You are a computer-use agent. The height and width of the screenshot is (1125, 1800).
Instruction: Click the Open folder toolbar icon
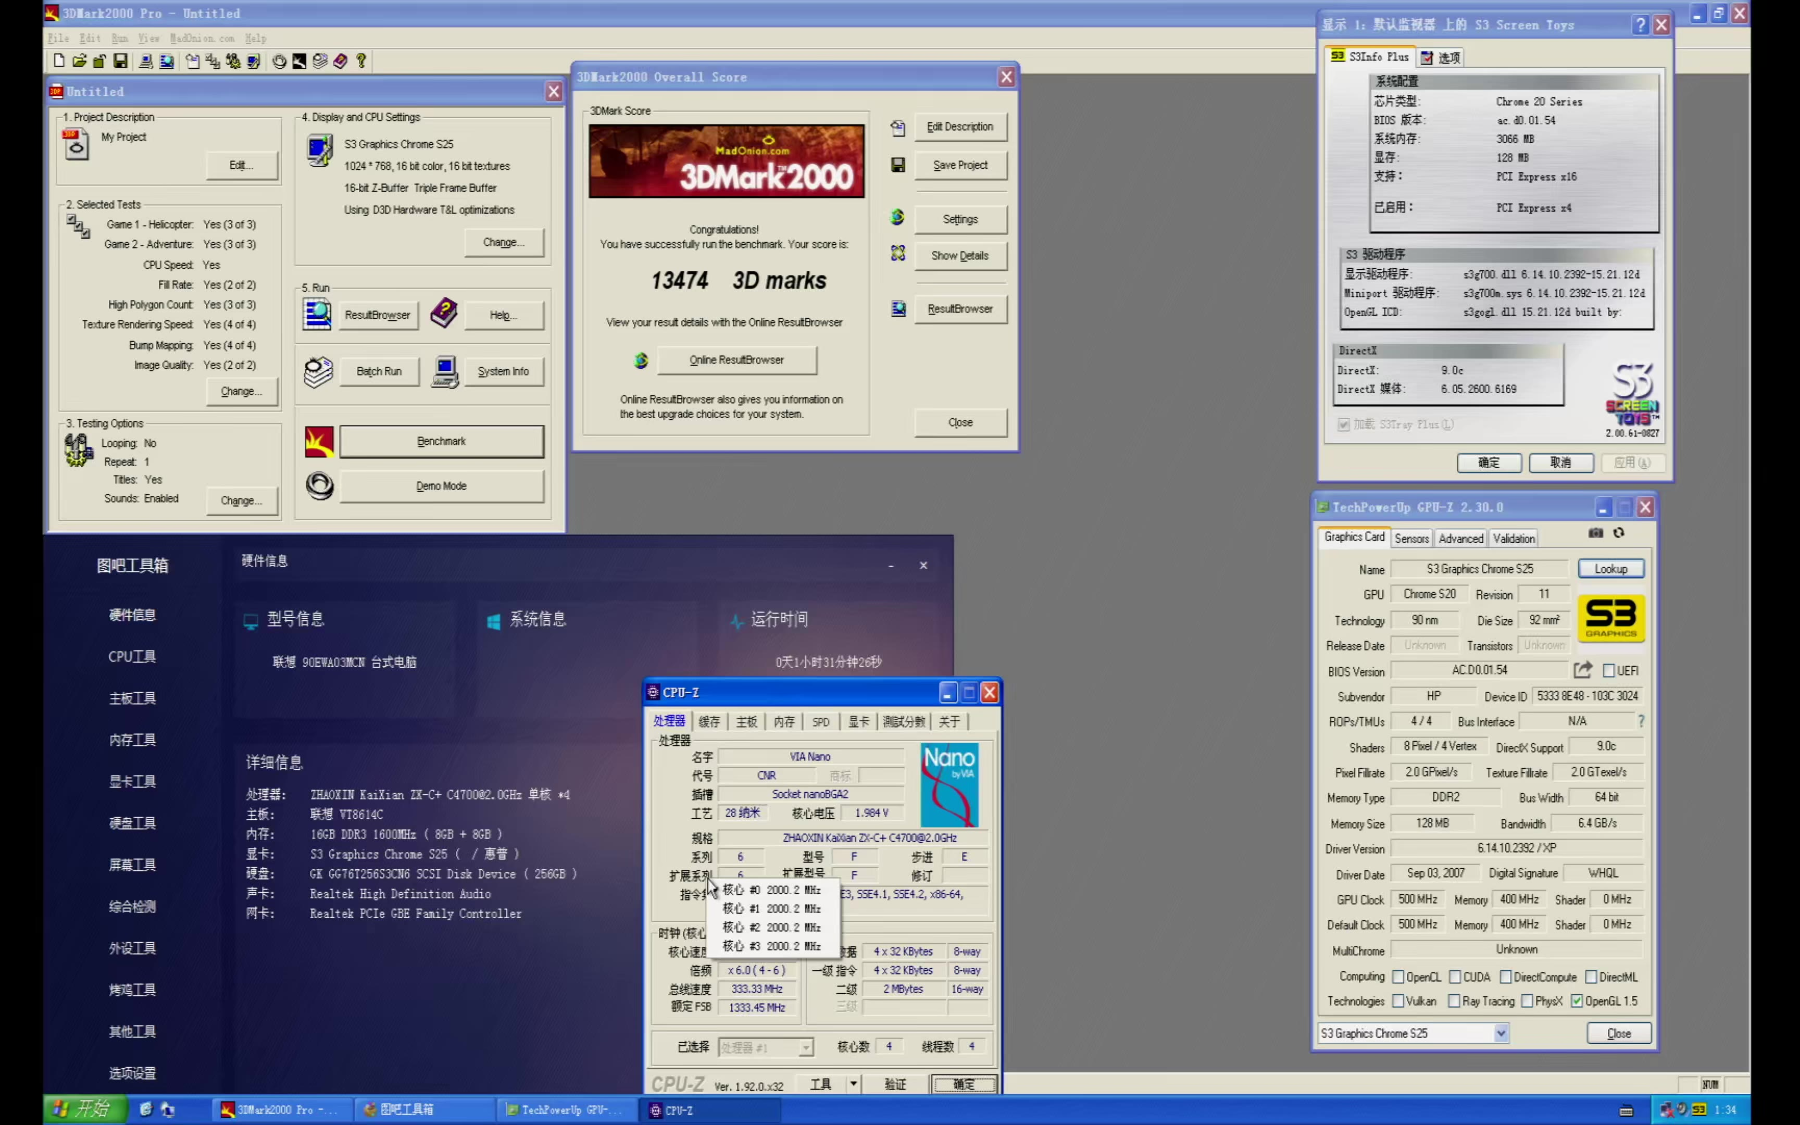(x=79, y=62)
